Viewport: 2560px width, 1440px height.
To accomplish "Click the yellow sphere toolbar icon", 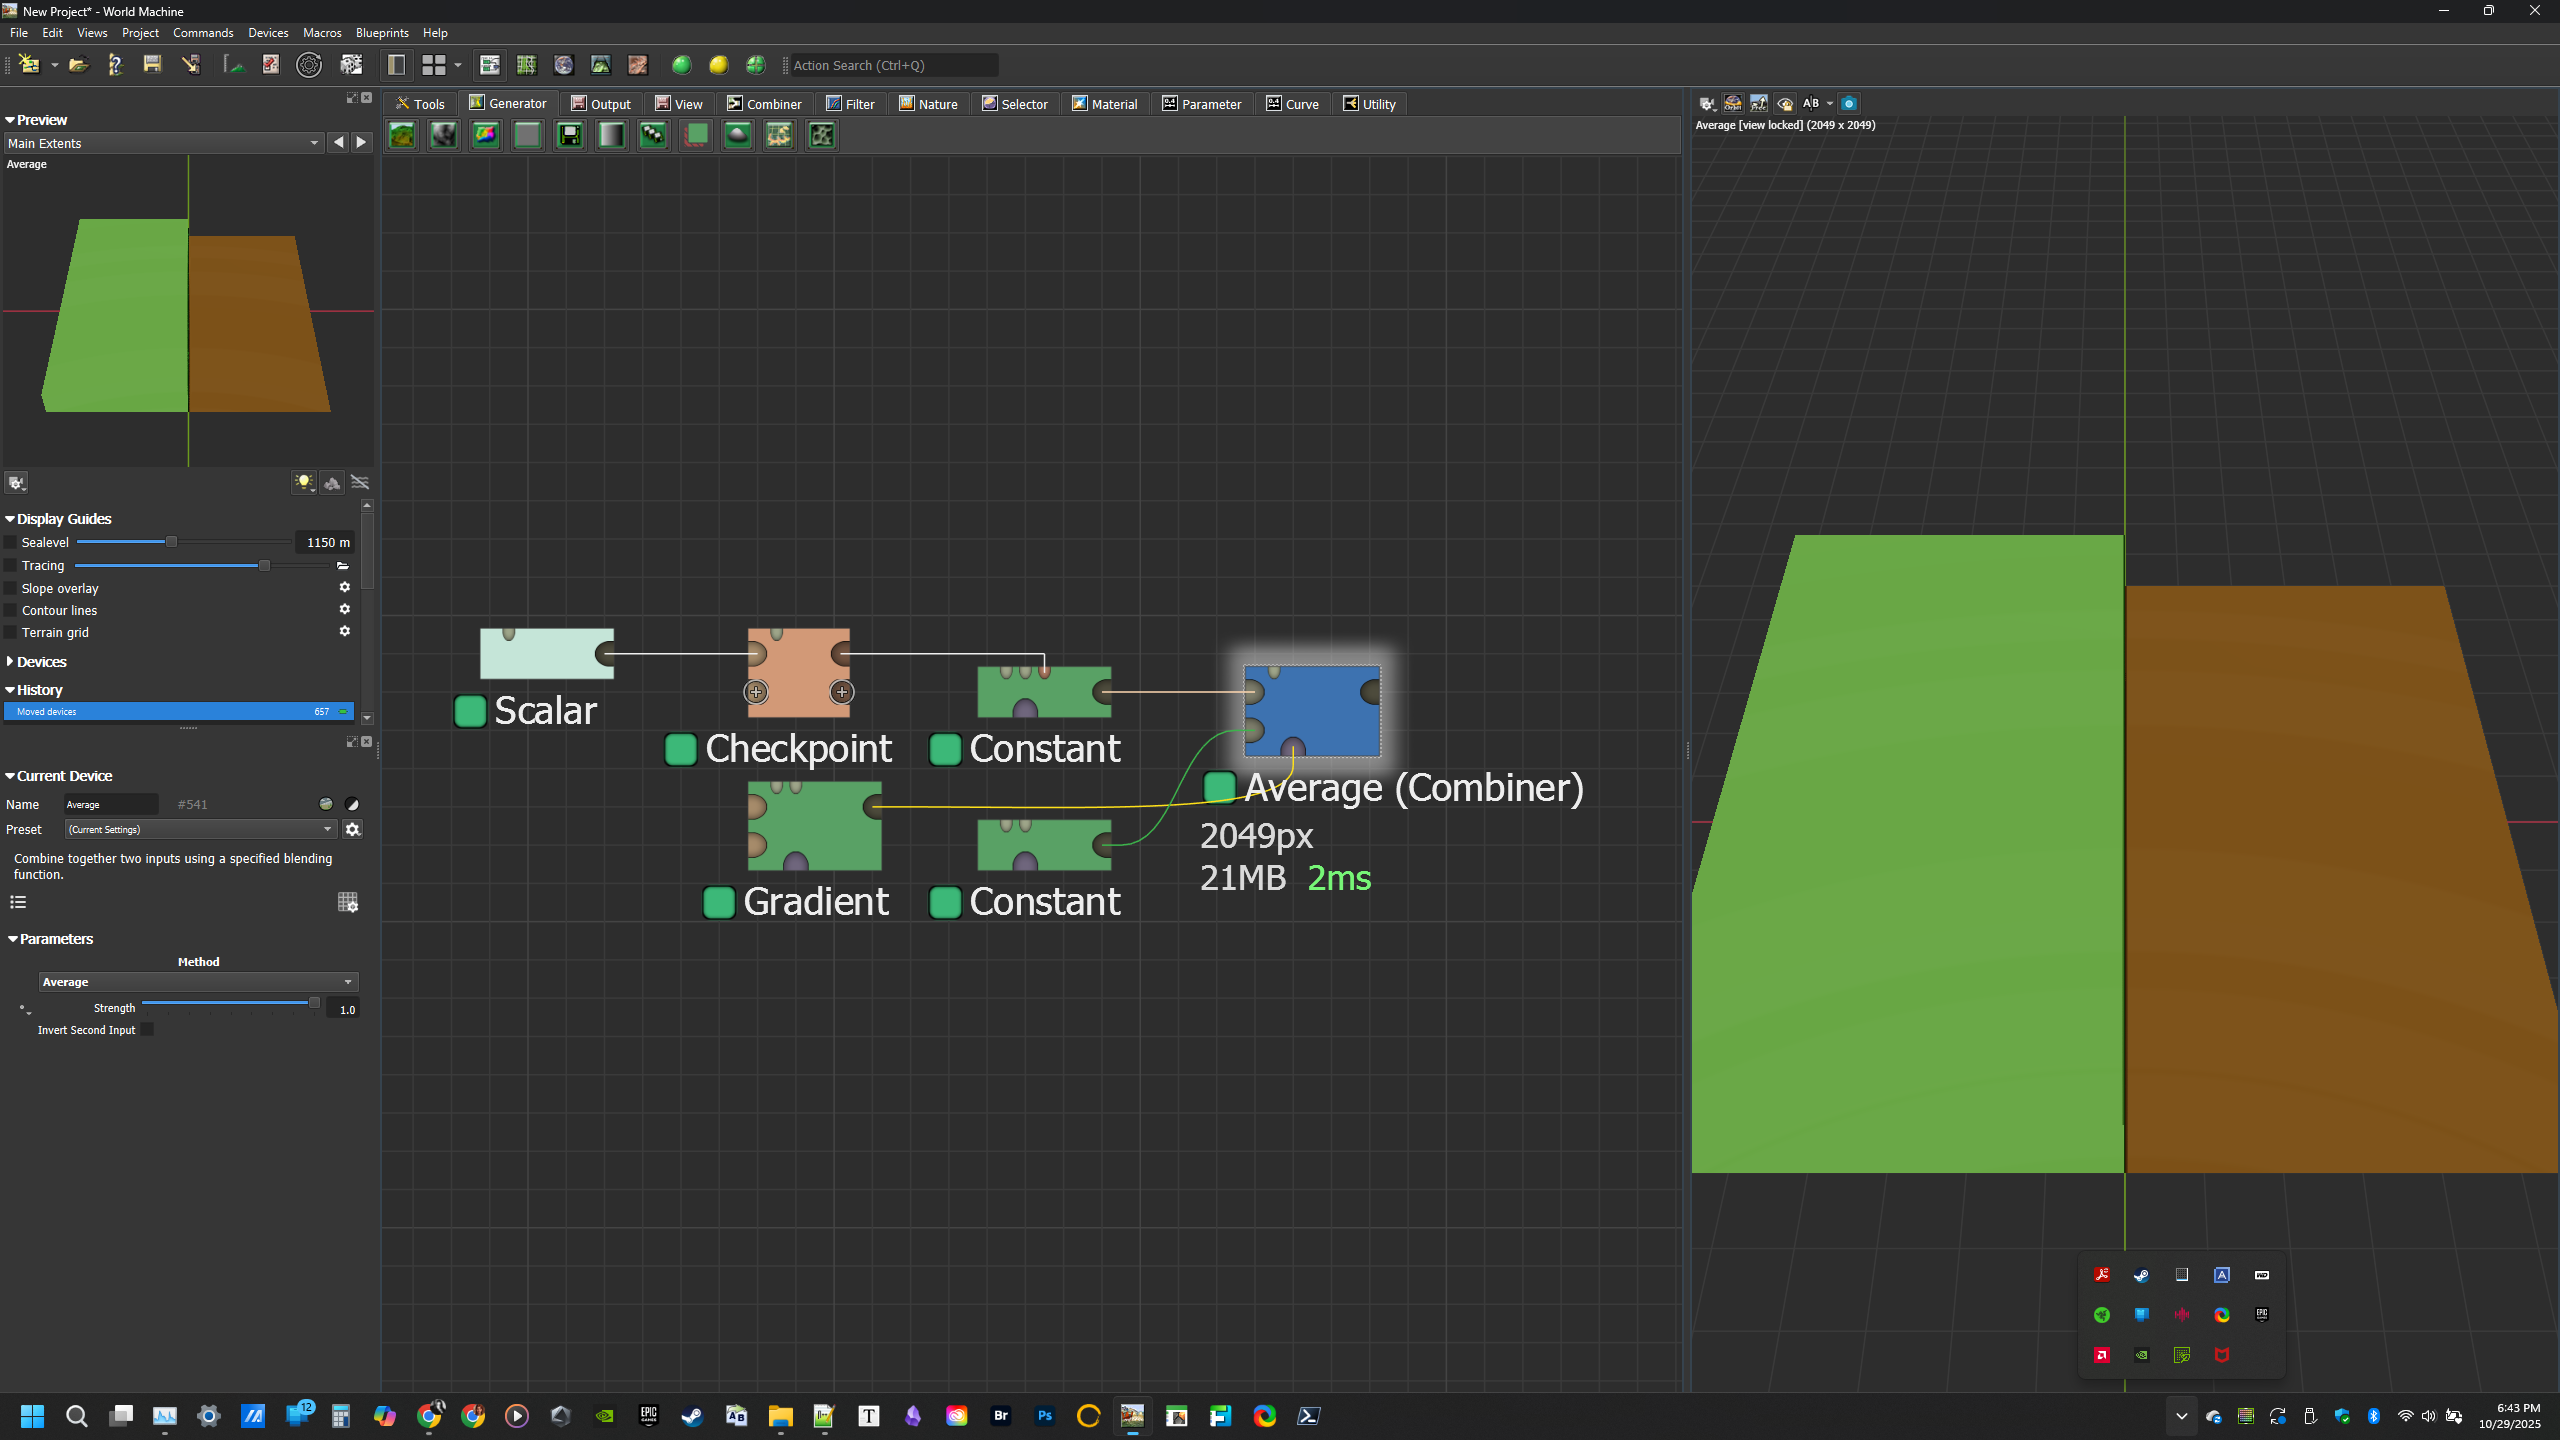I will (x=719, y=65).
